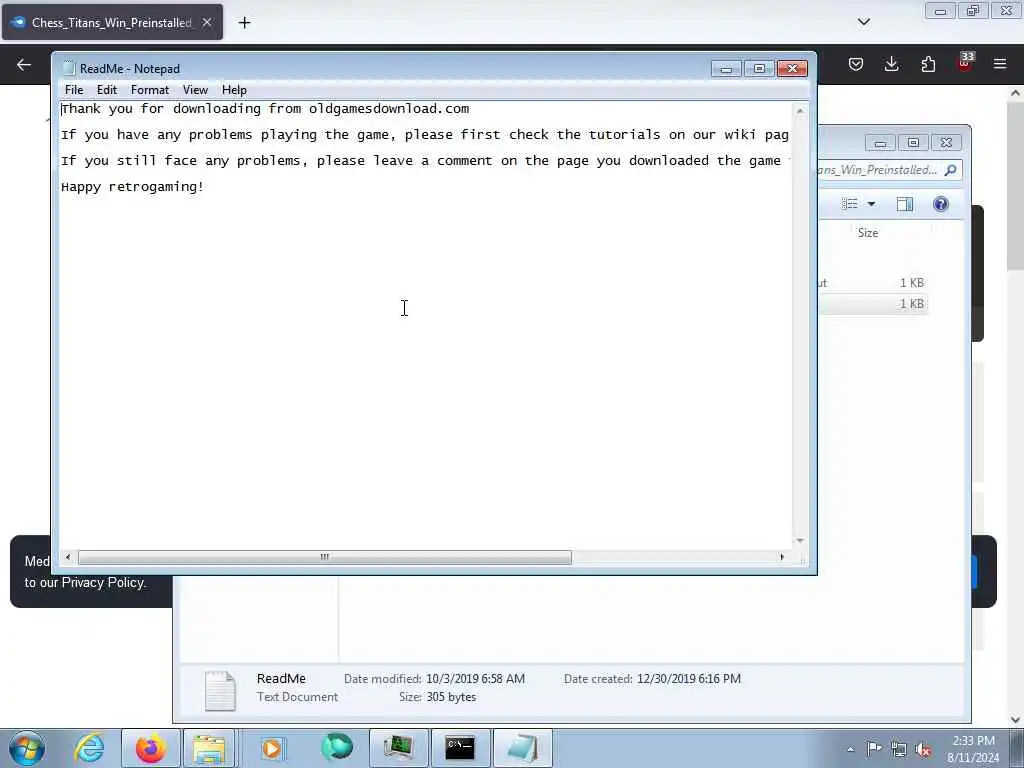Open the Notepad File menu
Viewport: 1024px width, 768px height.
click(x=74, y=89)
